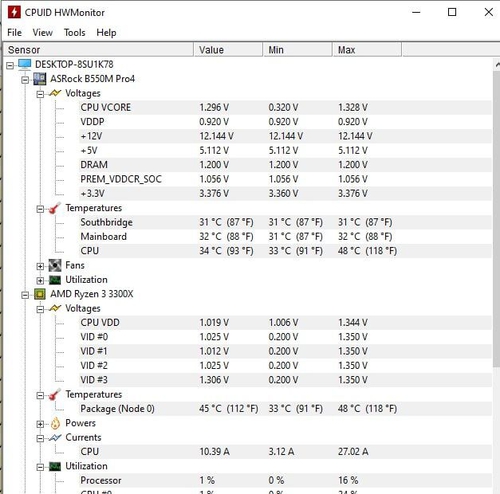This screenshot has width=500, height=494.
Task: Minimize the HWMonitor window
Action: pos(416,12)
